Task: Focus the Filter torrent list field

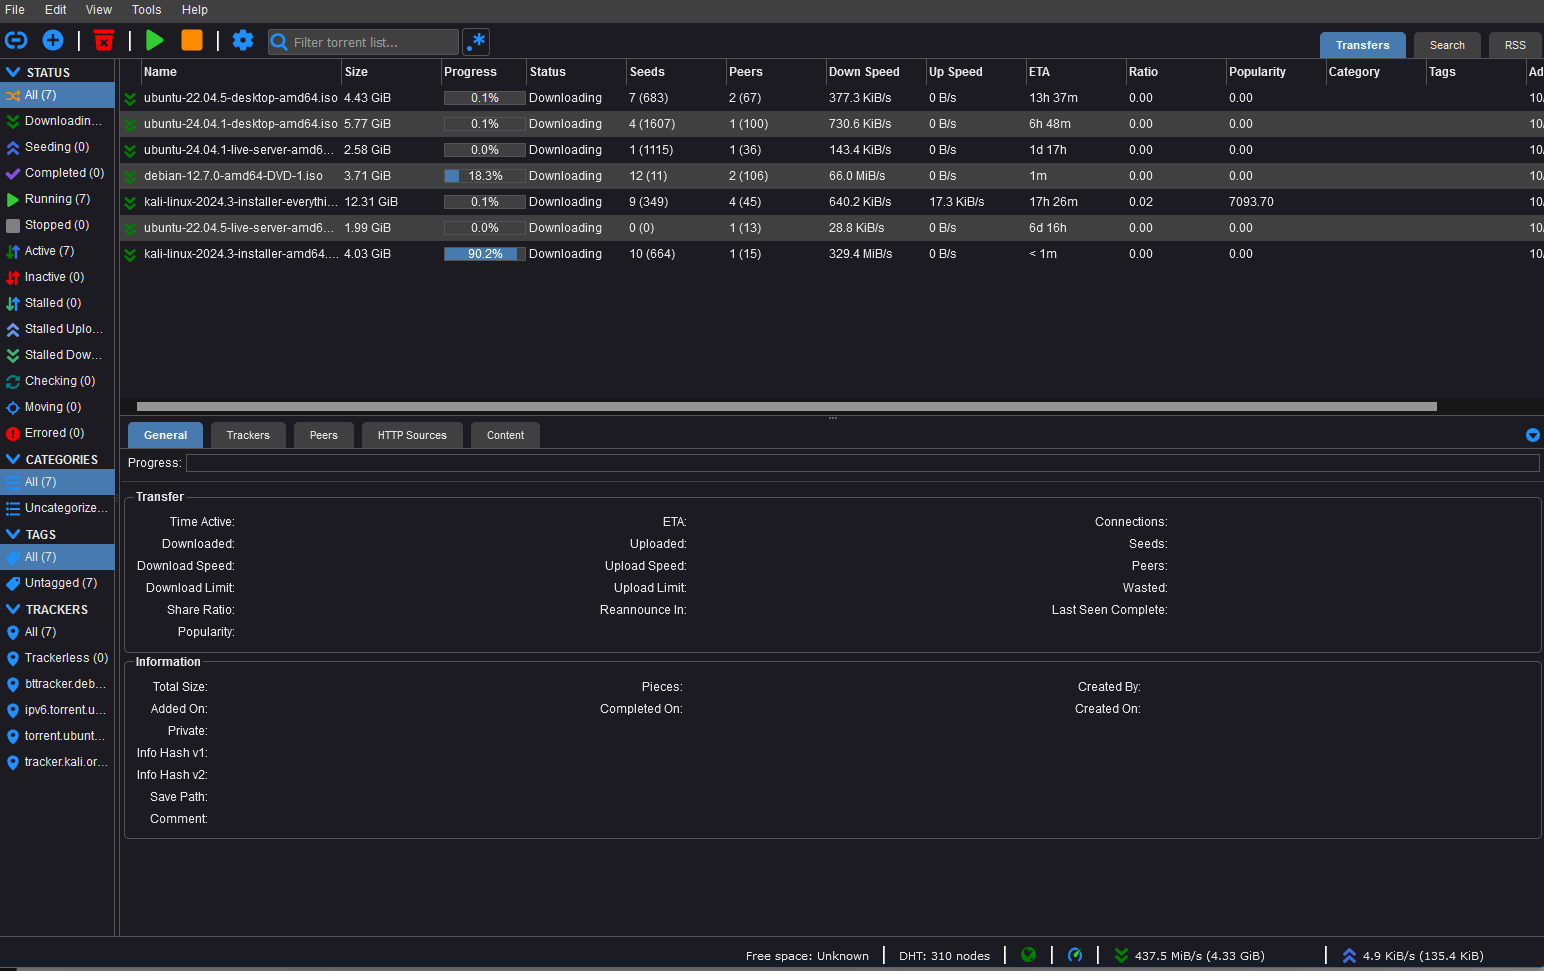Action: (x=364, y=42)
